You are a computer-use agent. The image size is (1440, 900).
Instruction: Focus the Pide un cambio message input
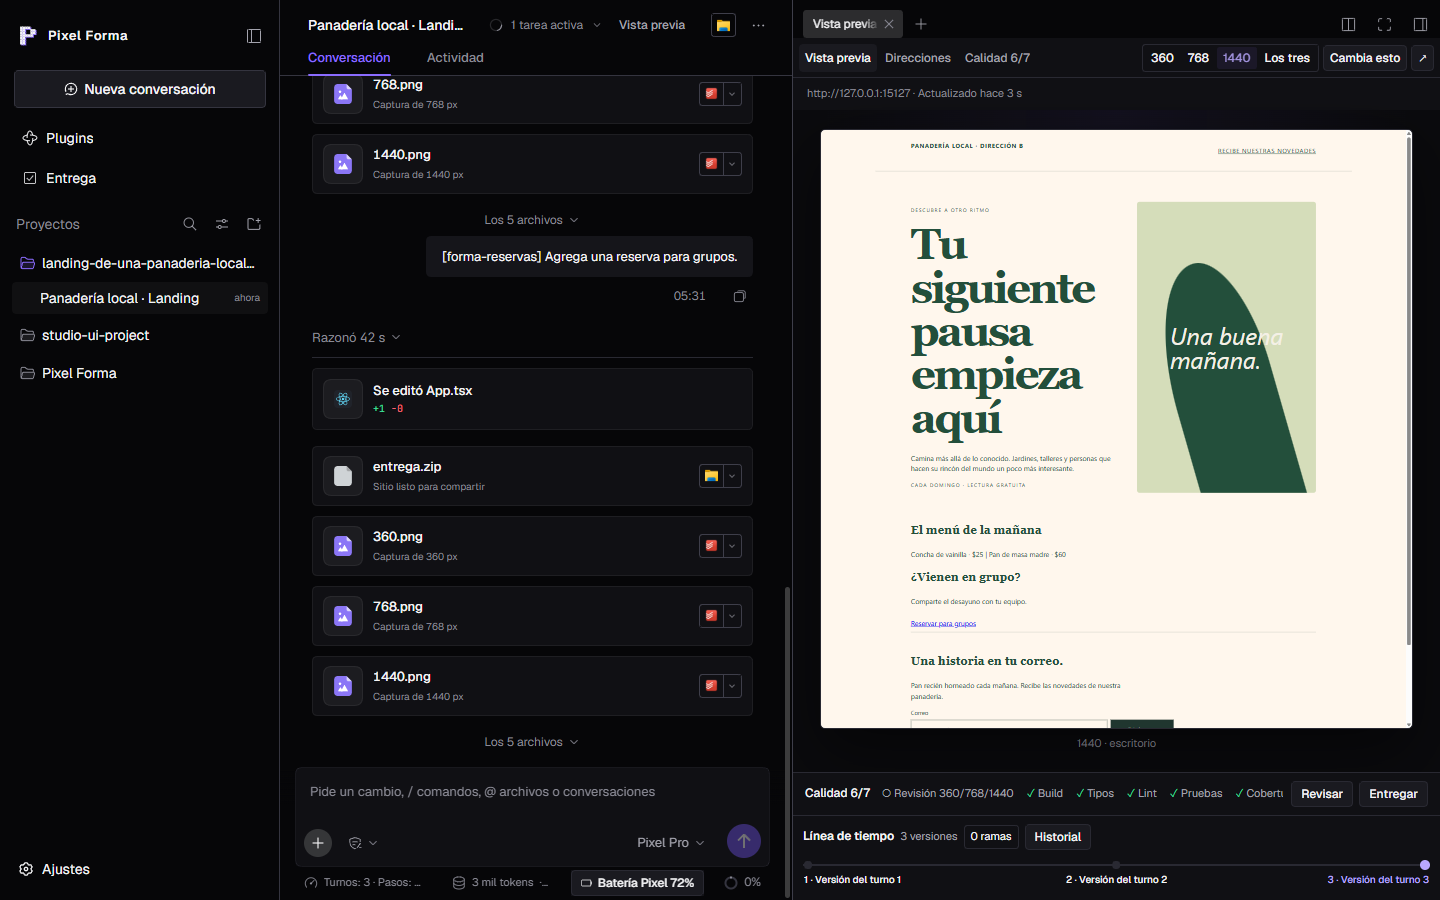(532, 792)
